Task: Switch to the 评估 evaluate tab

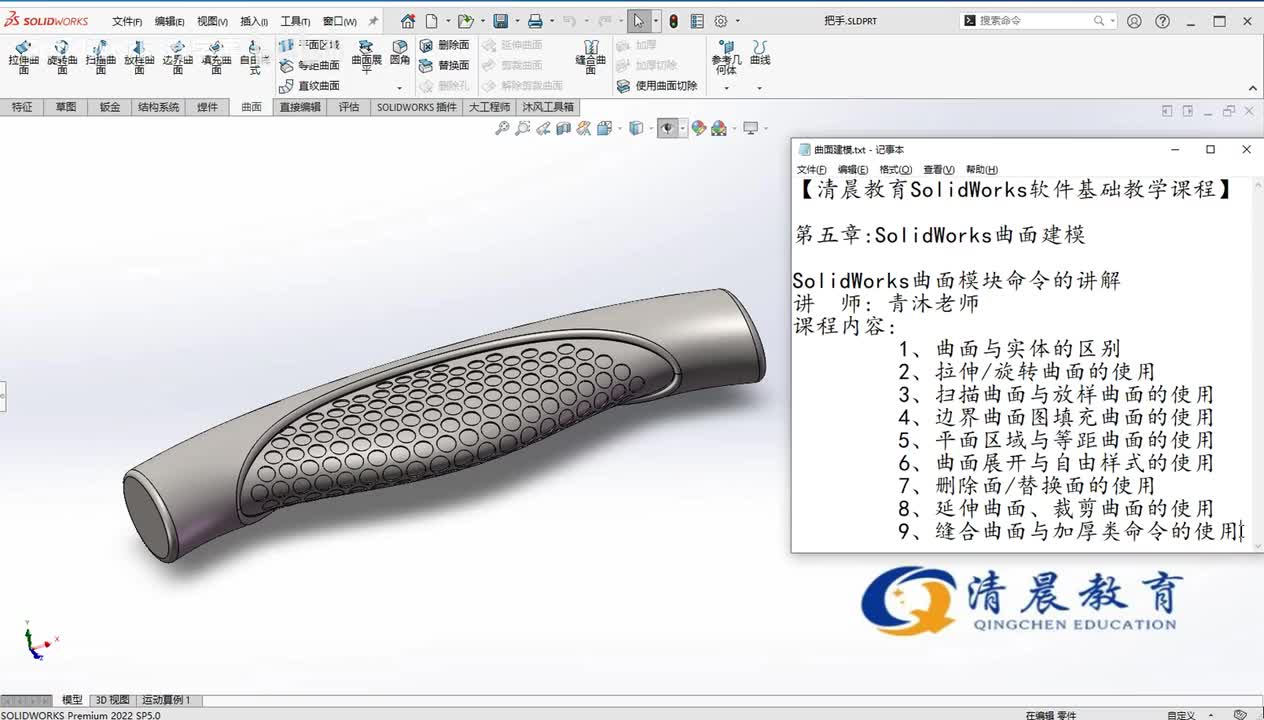Action: pos(348,107)
